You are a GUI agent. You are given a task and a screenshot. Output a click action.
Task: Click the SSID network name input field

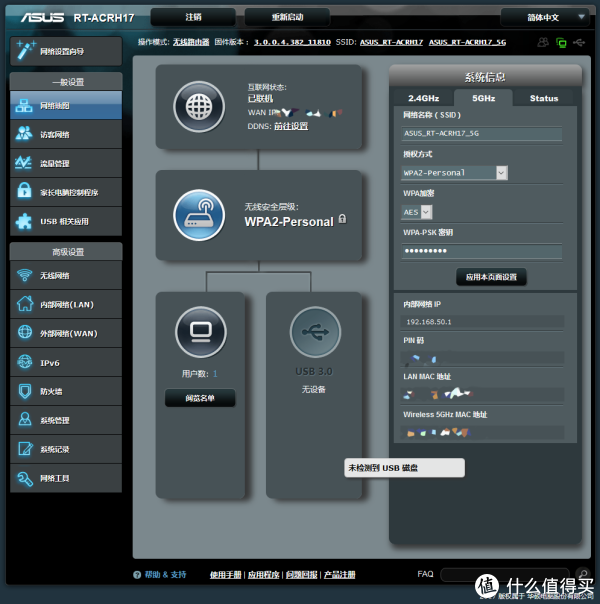(x=481, y=133)
